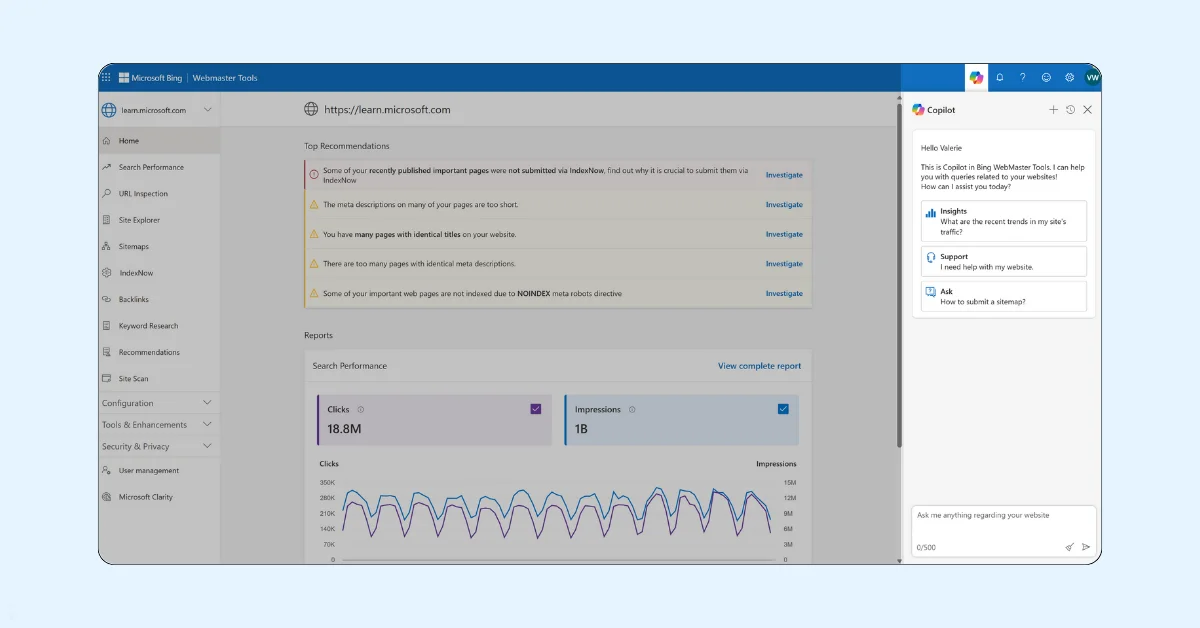Select the Insights Copilot suggestion
The image size is (1200, 628).
tap(1003, 221)
